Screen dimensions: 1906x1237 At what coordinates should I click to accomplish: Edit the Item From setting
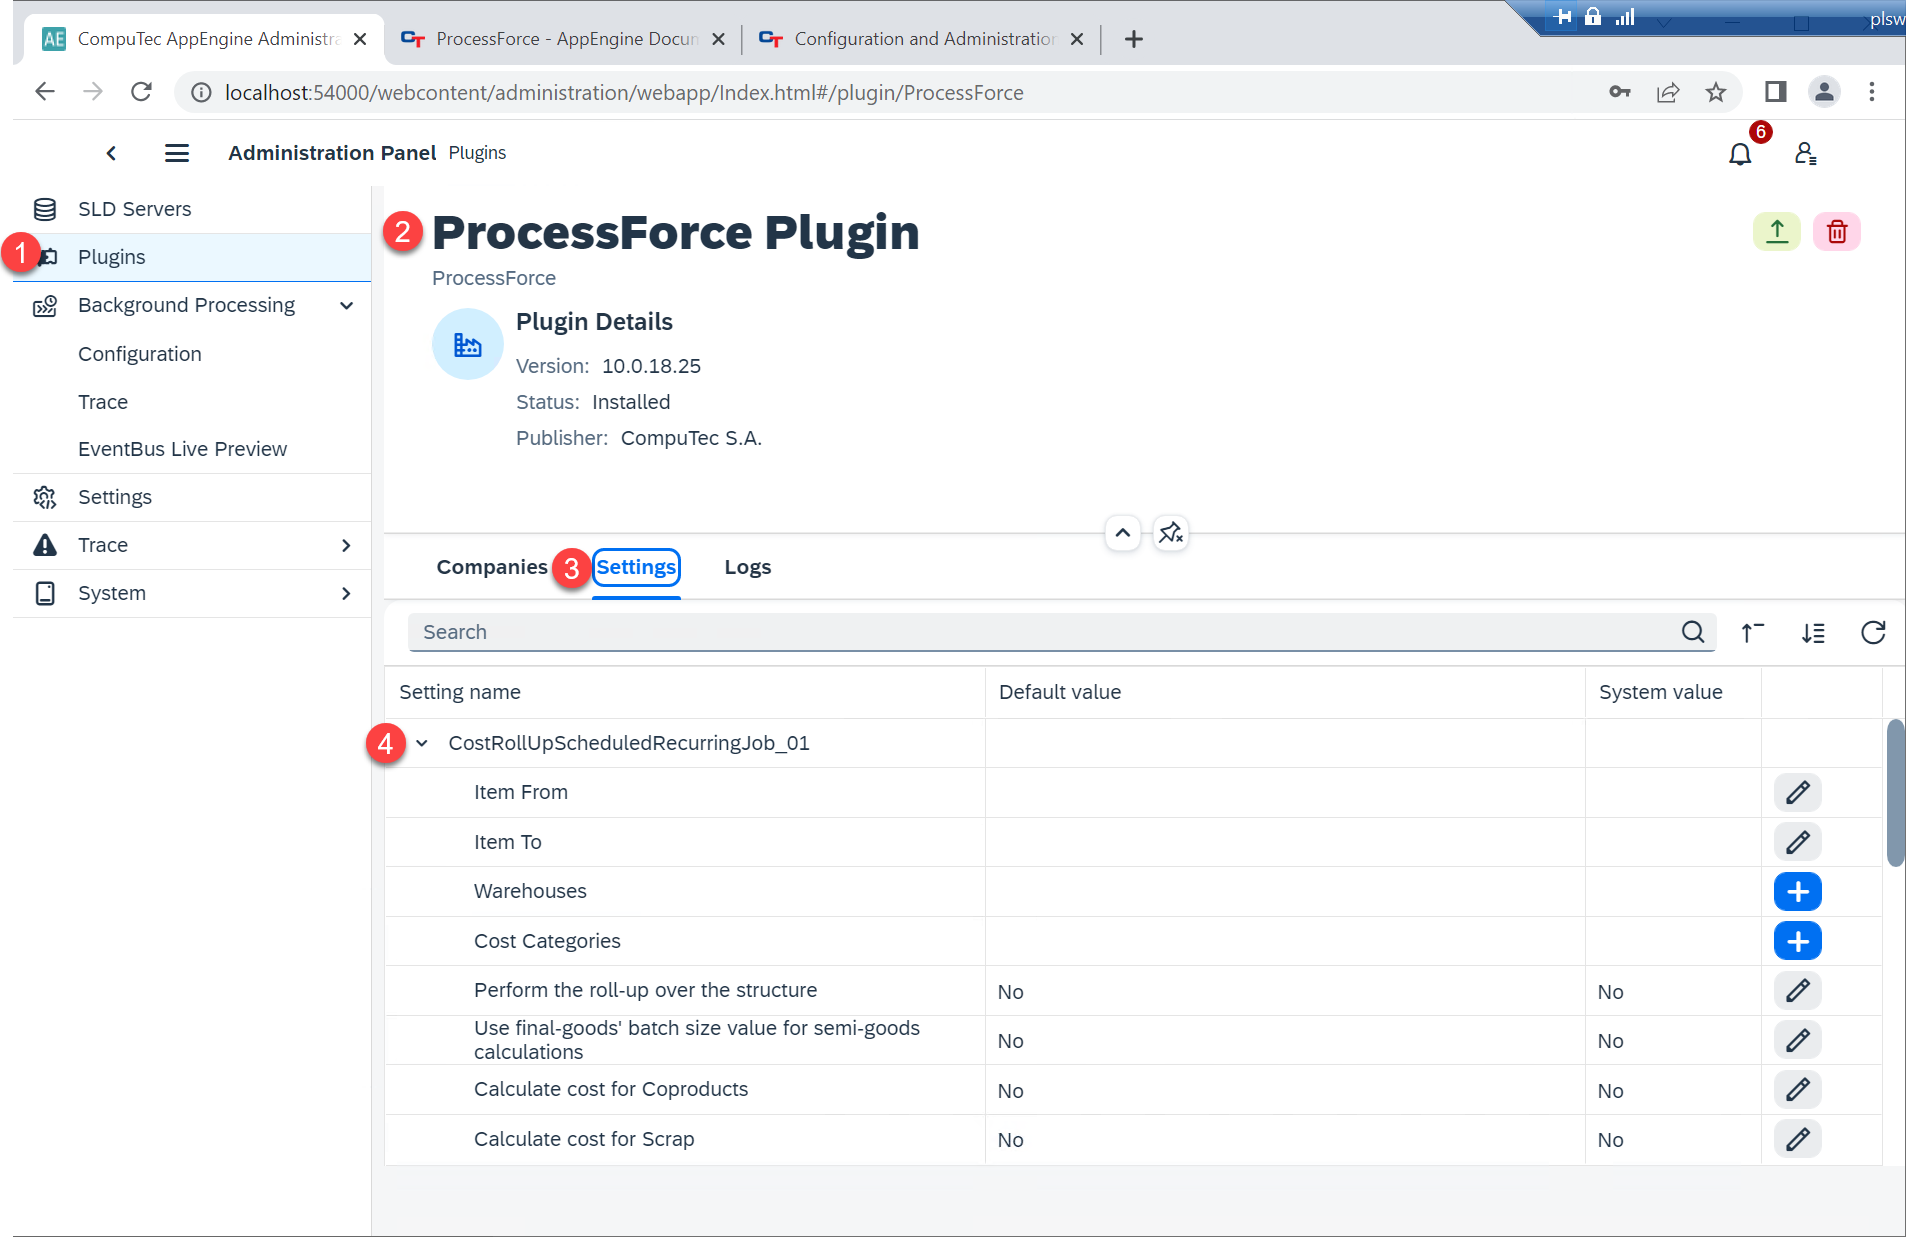1798,792
